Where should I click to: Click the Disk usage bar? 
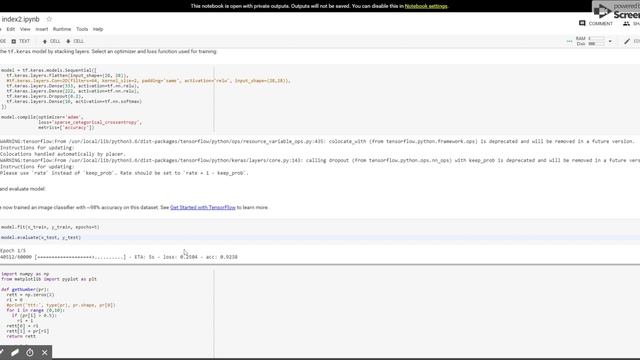[x=596, y=44]
